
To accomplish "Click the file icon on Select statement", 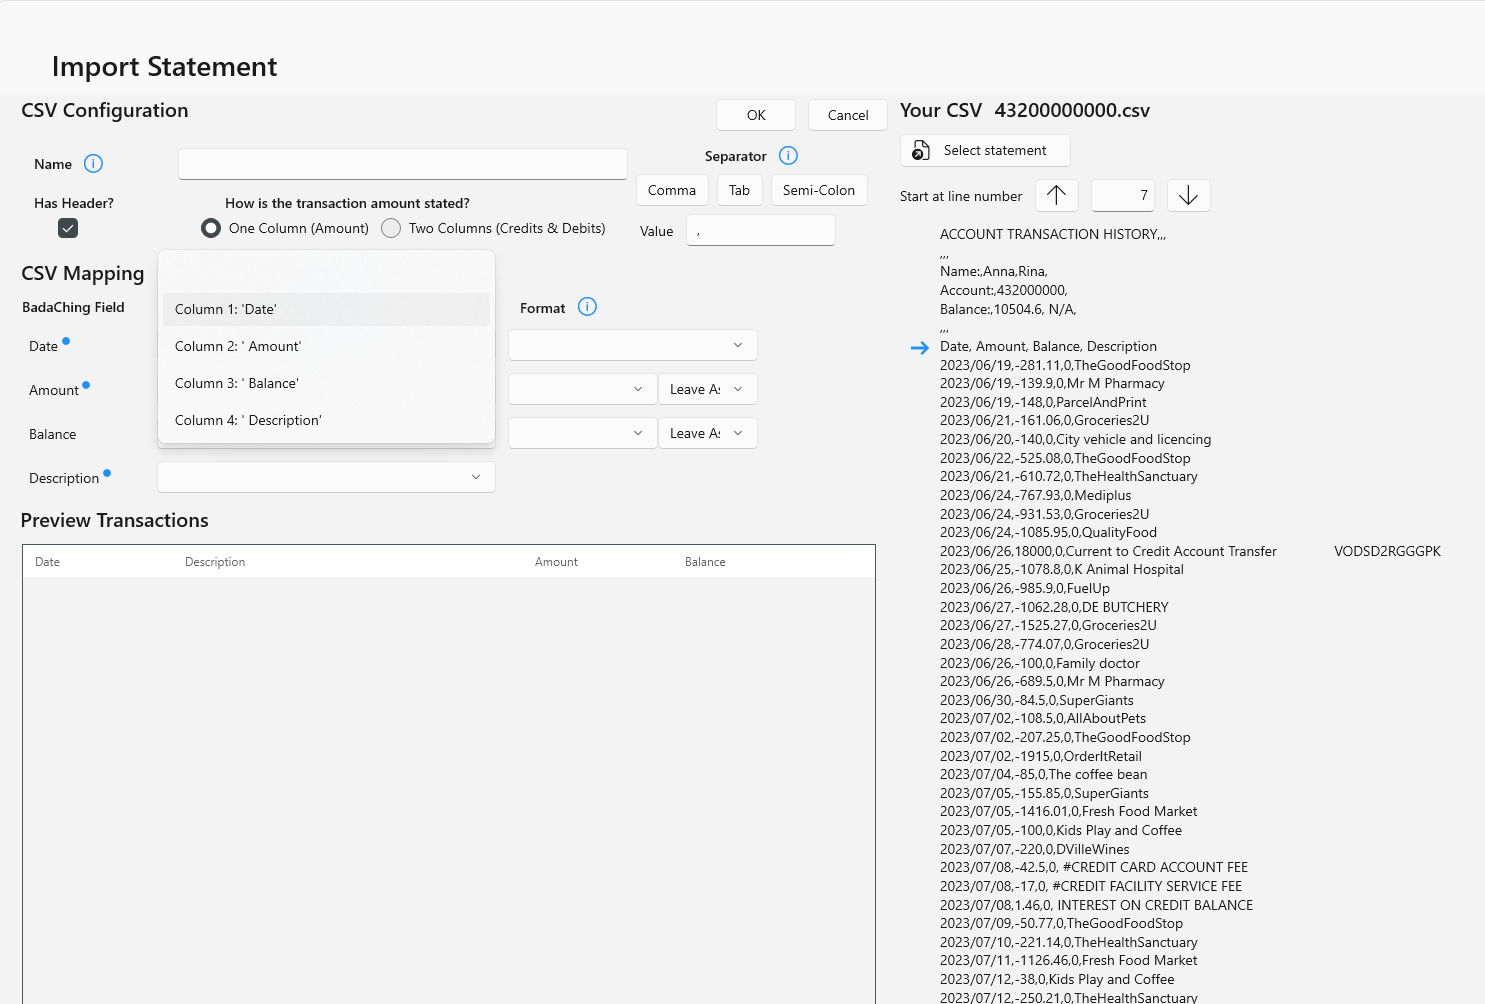I will 921,151.
